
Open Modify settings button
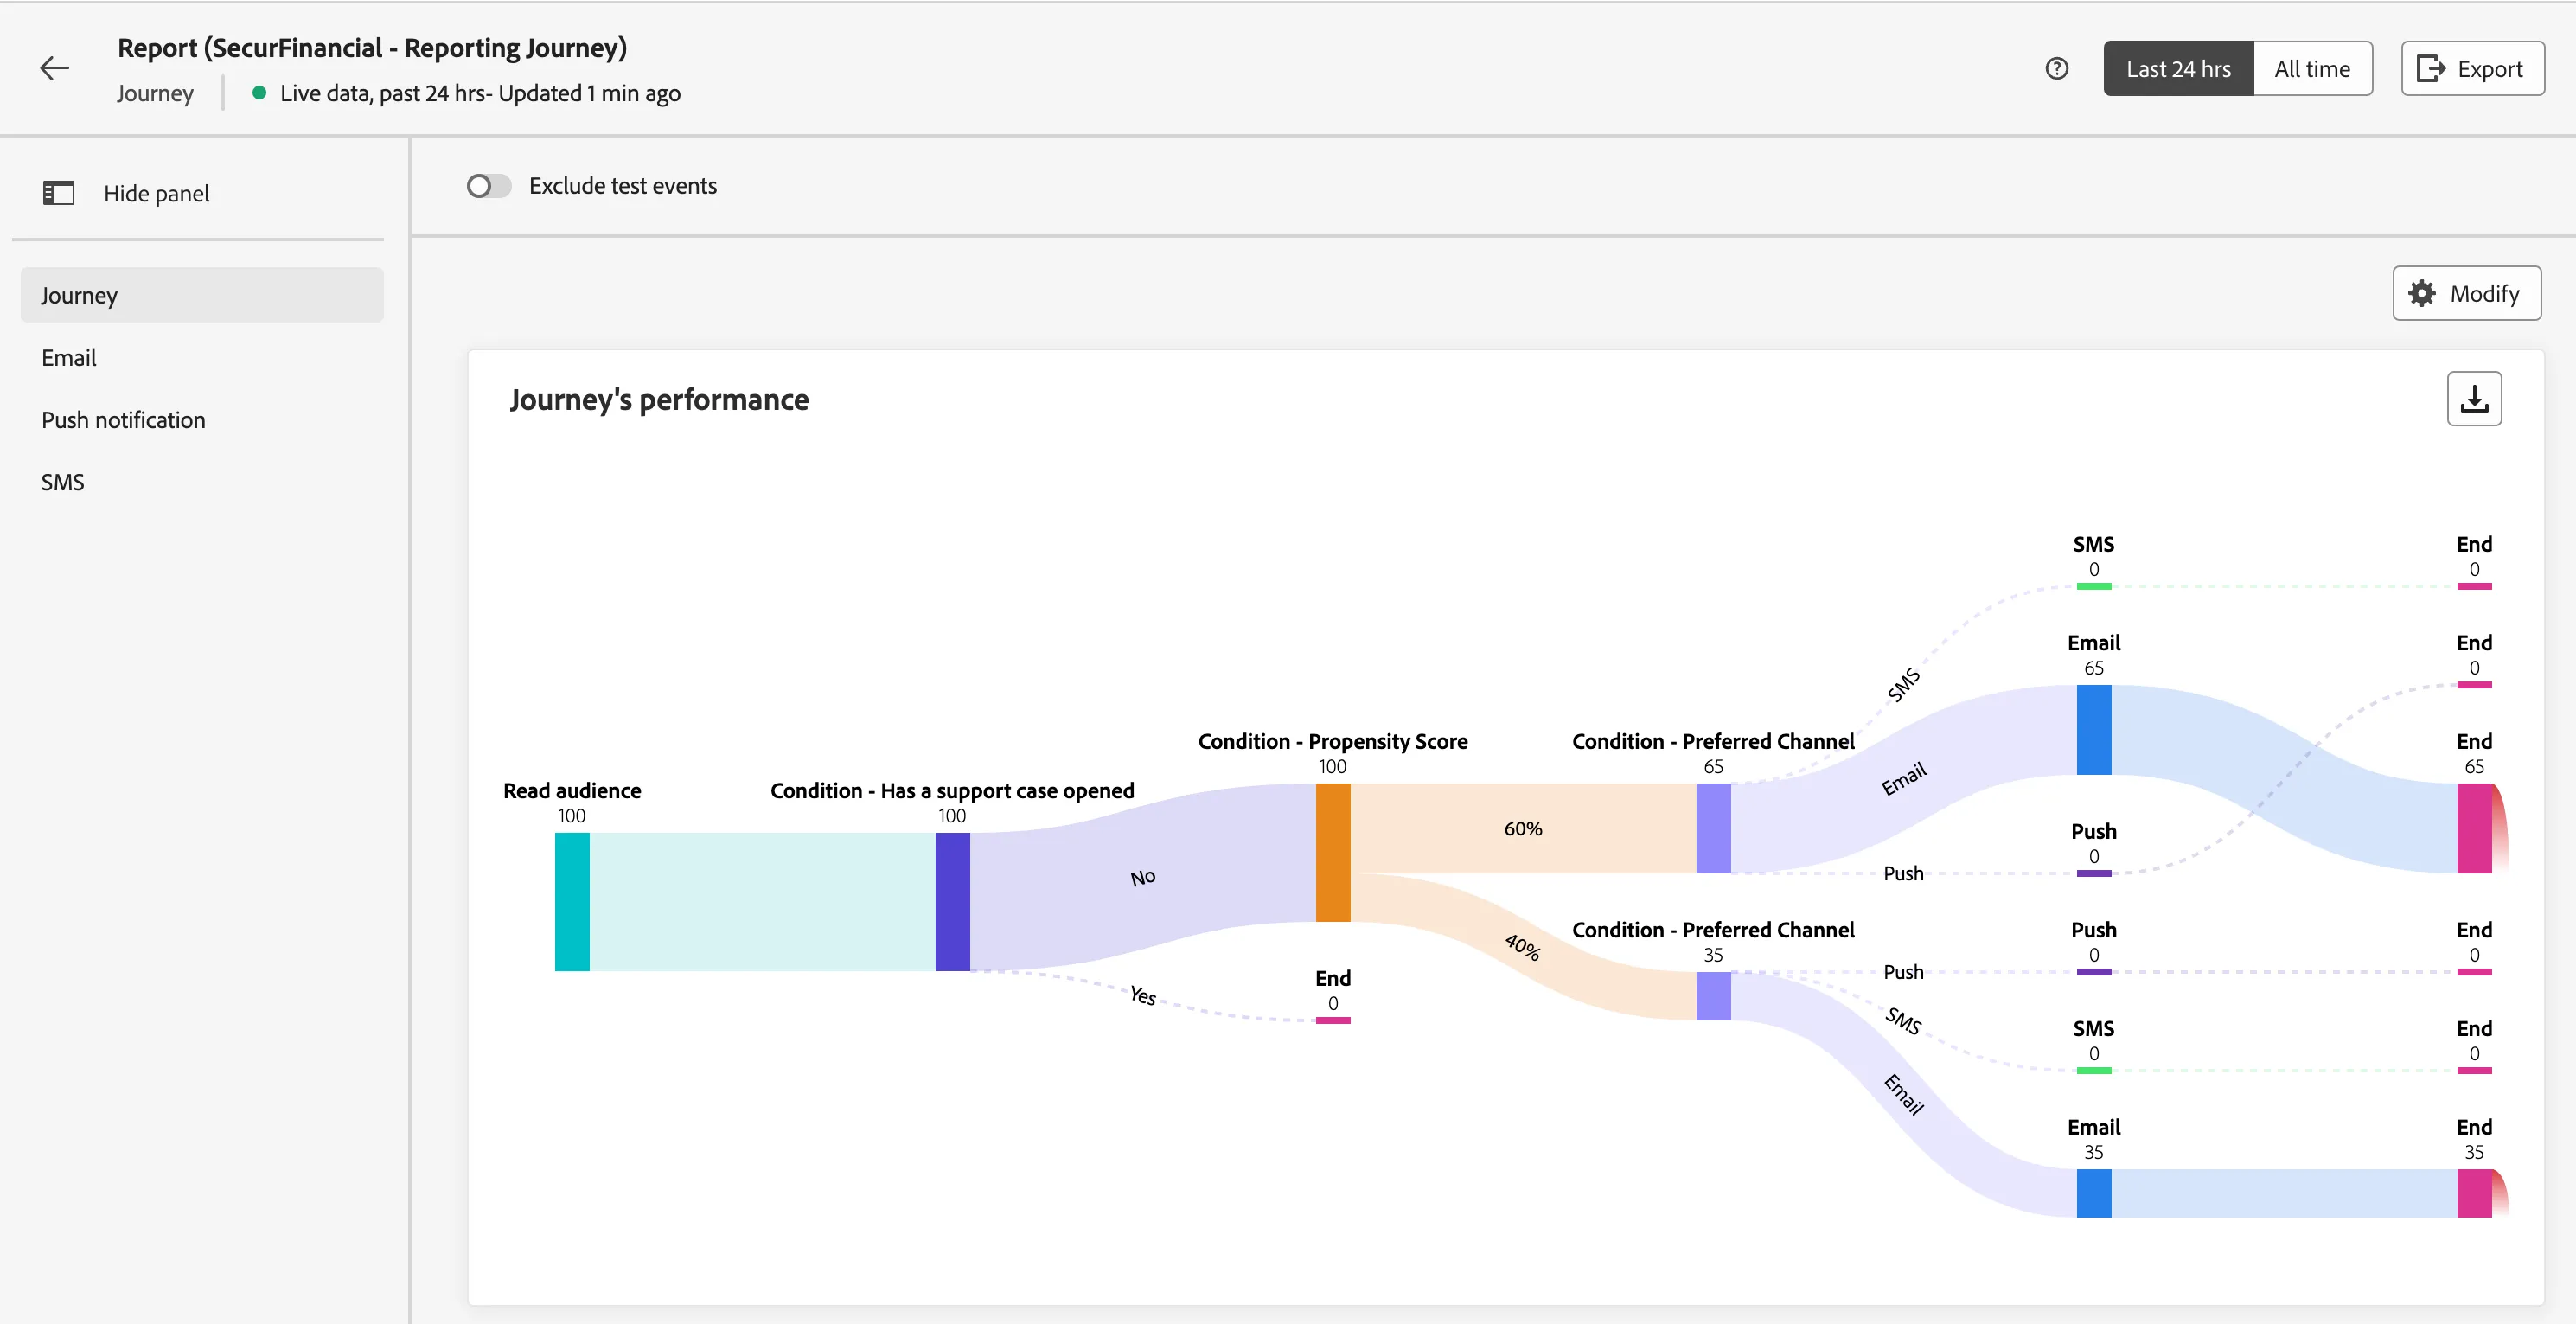(2466, 293)
